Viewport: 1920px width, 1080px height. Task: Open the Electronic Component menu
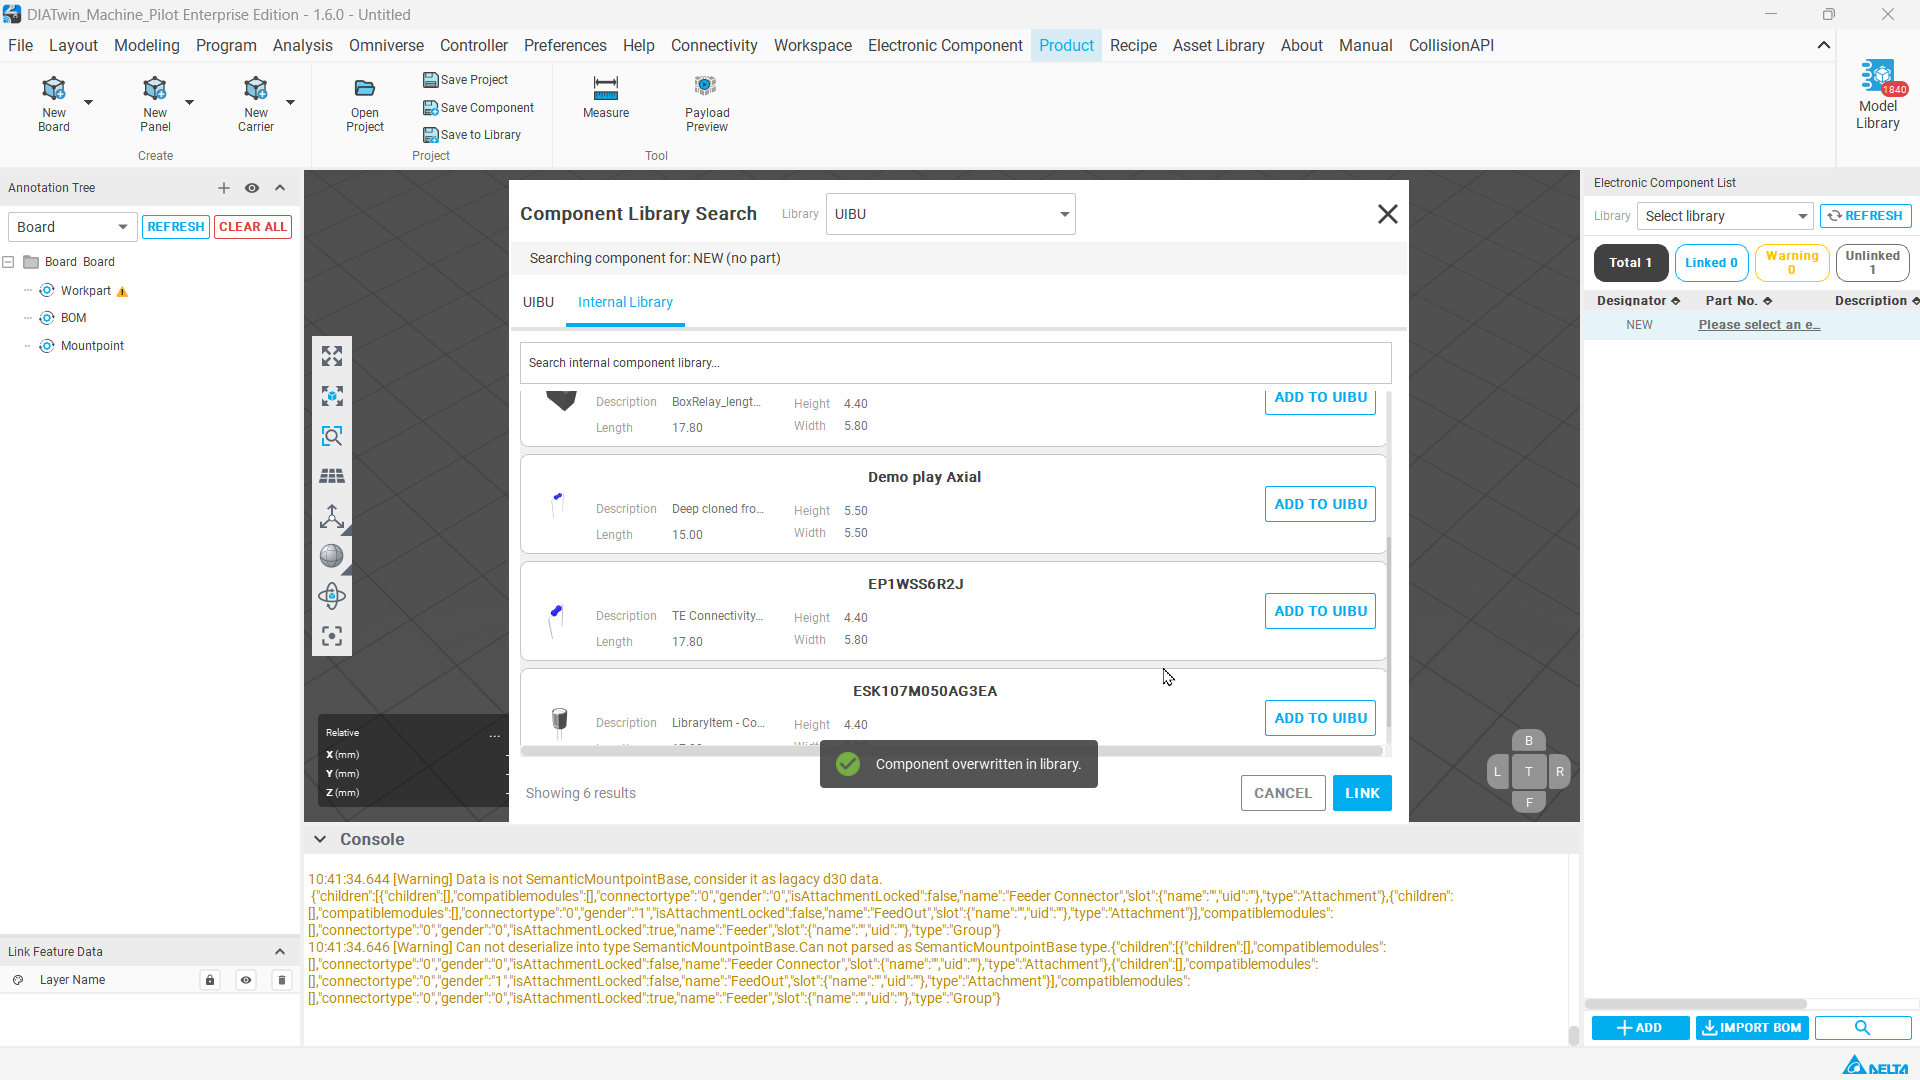(x=945, y=45)
